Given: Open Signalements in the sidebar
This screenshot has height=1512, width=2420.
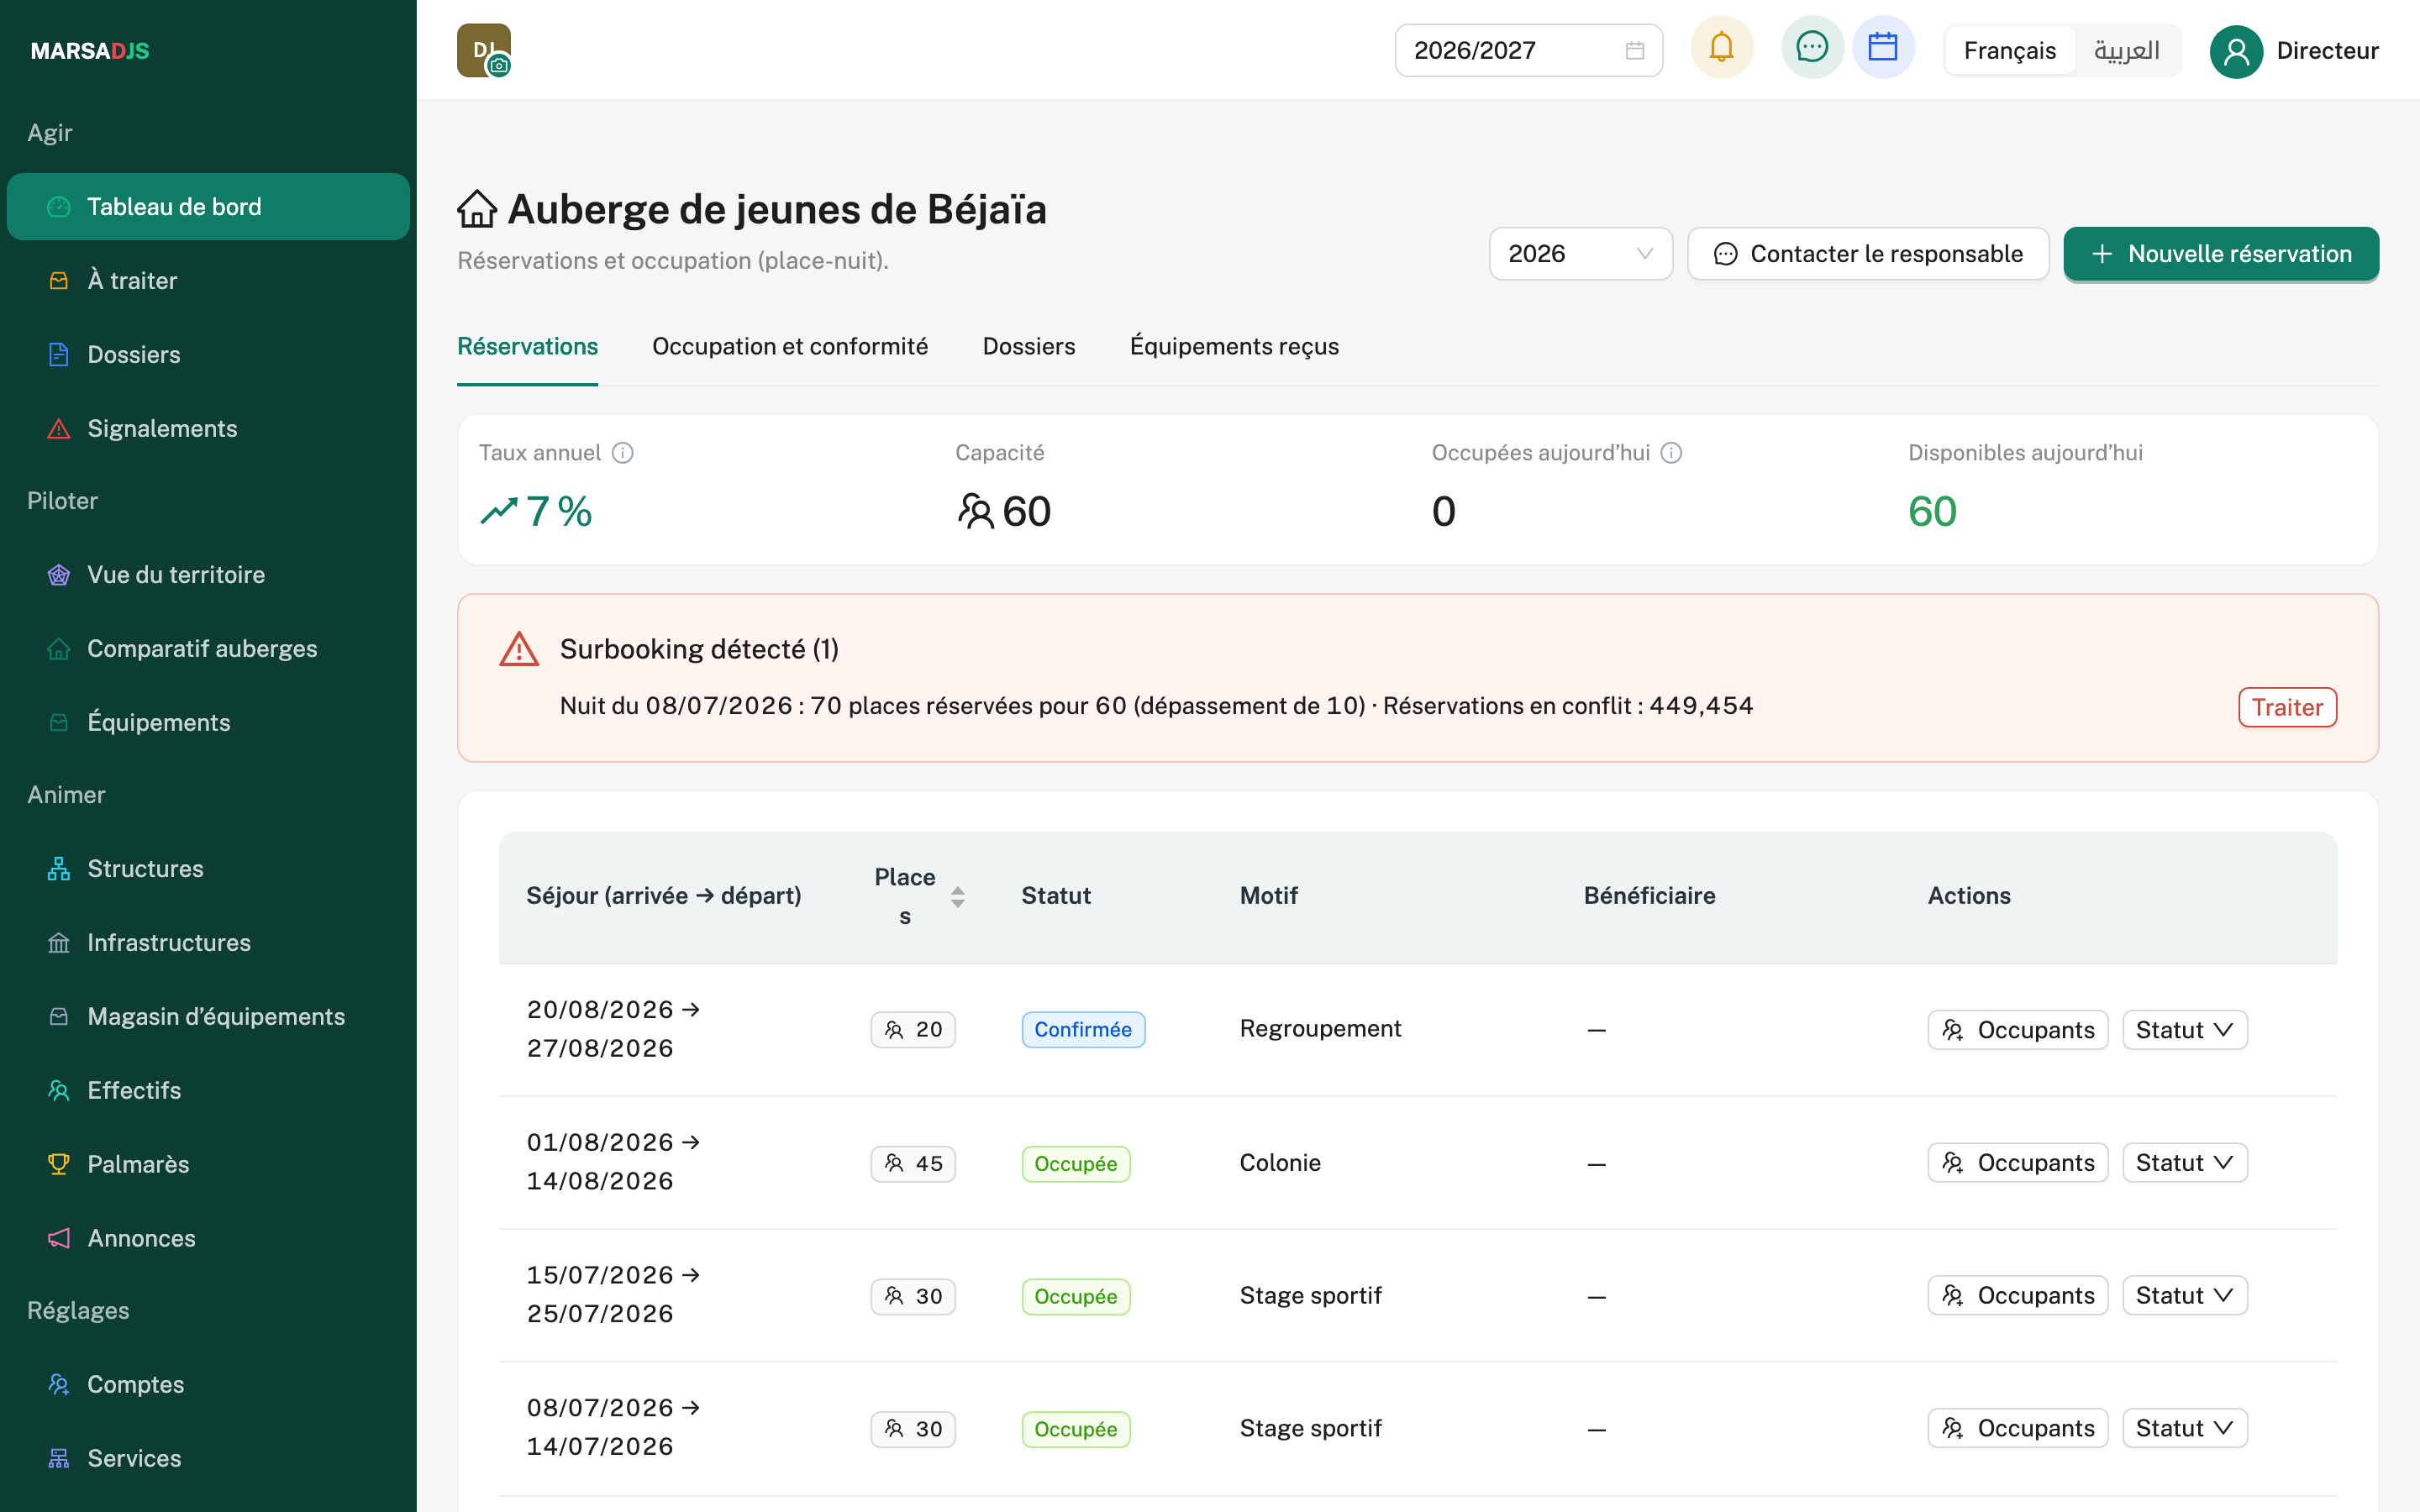Looking at the screenshot, I should (x=208, y=428).
